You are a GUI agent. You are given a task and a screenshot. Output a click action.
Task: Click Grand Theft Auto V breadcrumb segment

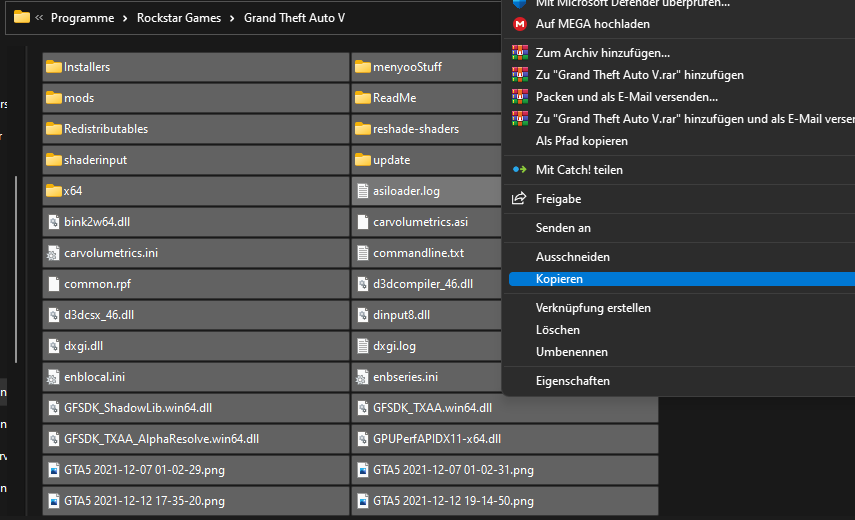[294, 18]
